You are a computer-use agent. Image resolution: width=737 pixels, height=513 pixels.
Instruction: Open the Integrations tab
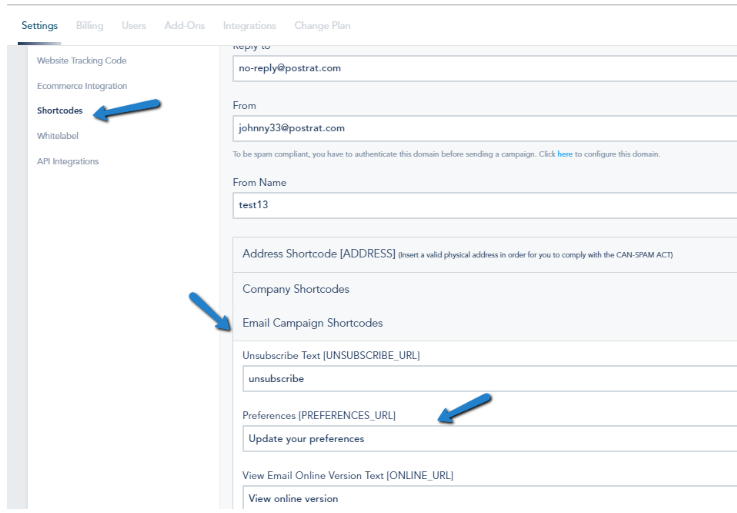(250, 25)
